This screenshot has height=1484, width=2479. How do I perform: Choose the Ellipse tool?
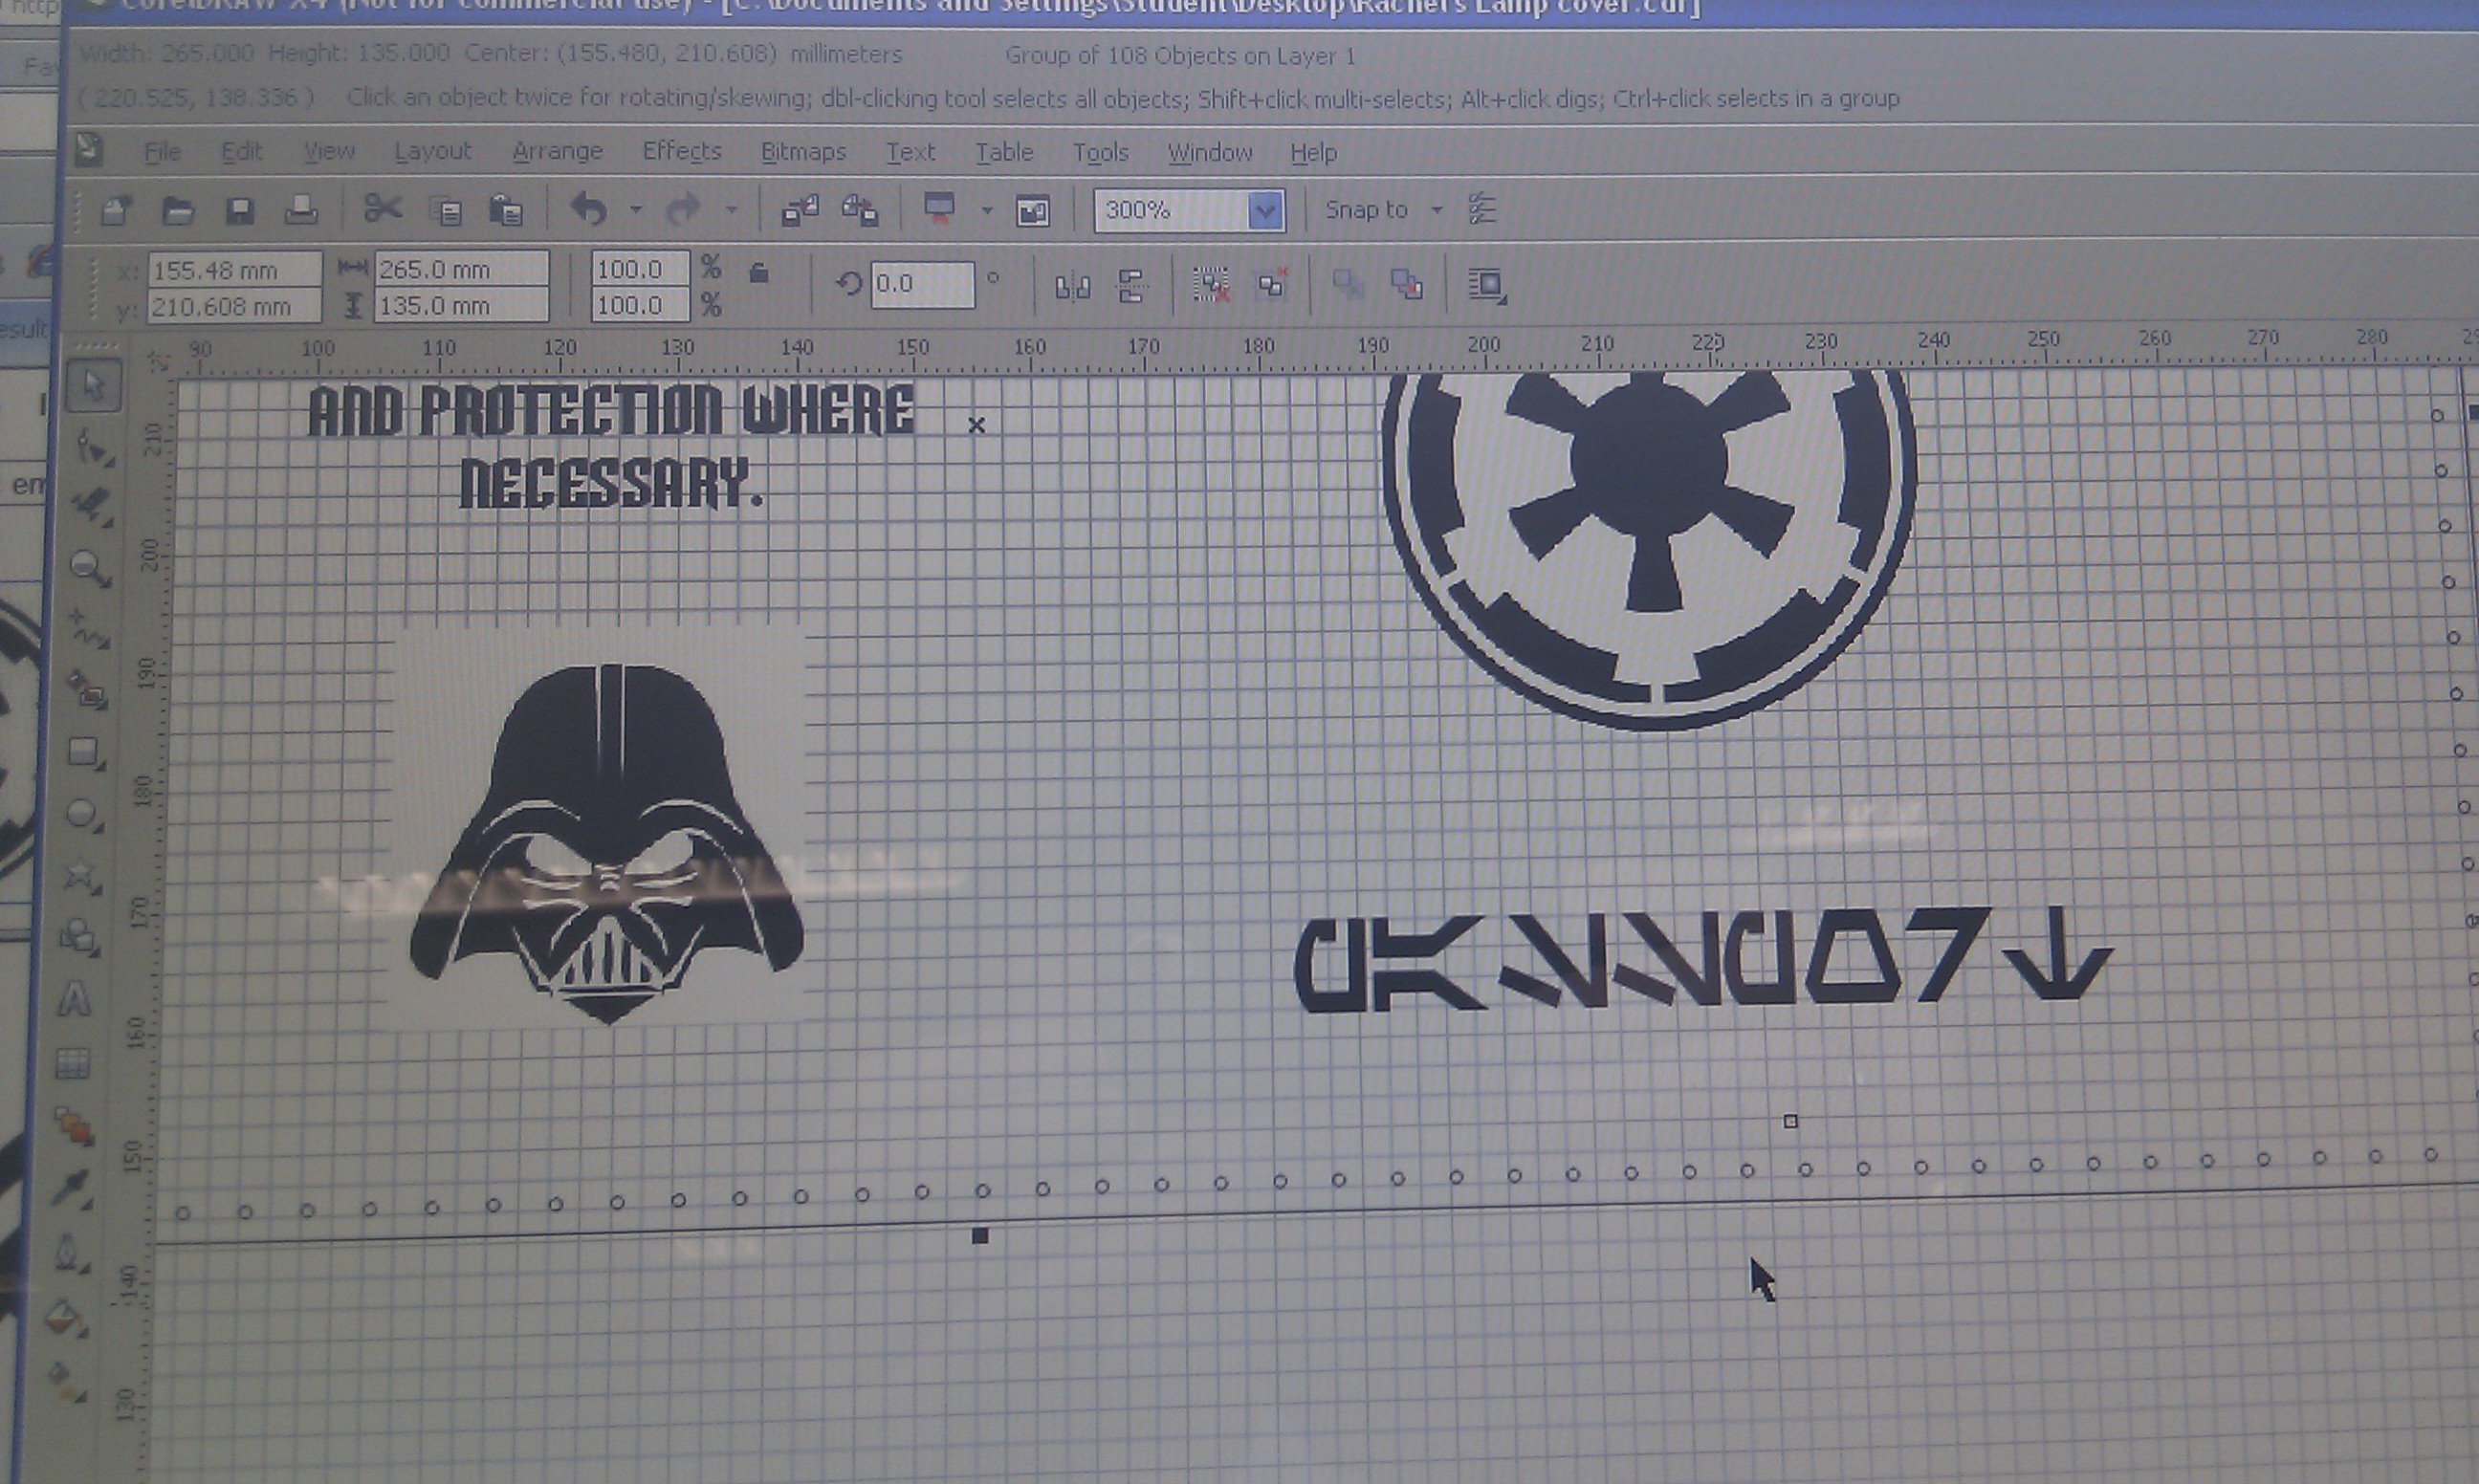[x=82, y=814]
